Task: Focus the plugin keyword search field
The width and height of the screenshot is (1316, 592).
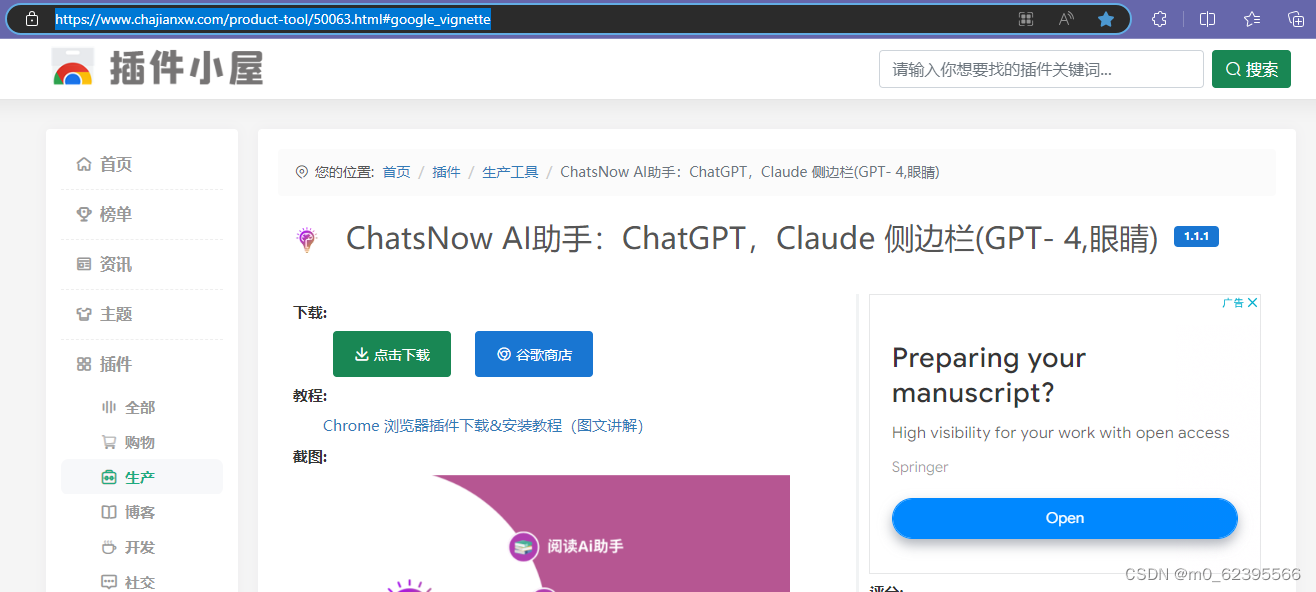Action: pyautogui.click(x=1041, y=69)
